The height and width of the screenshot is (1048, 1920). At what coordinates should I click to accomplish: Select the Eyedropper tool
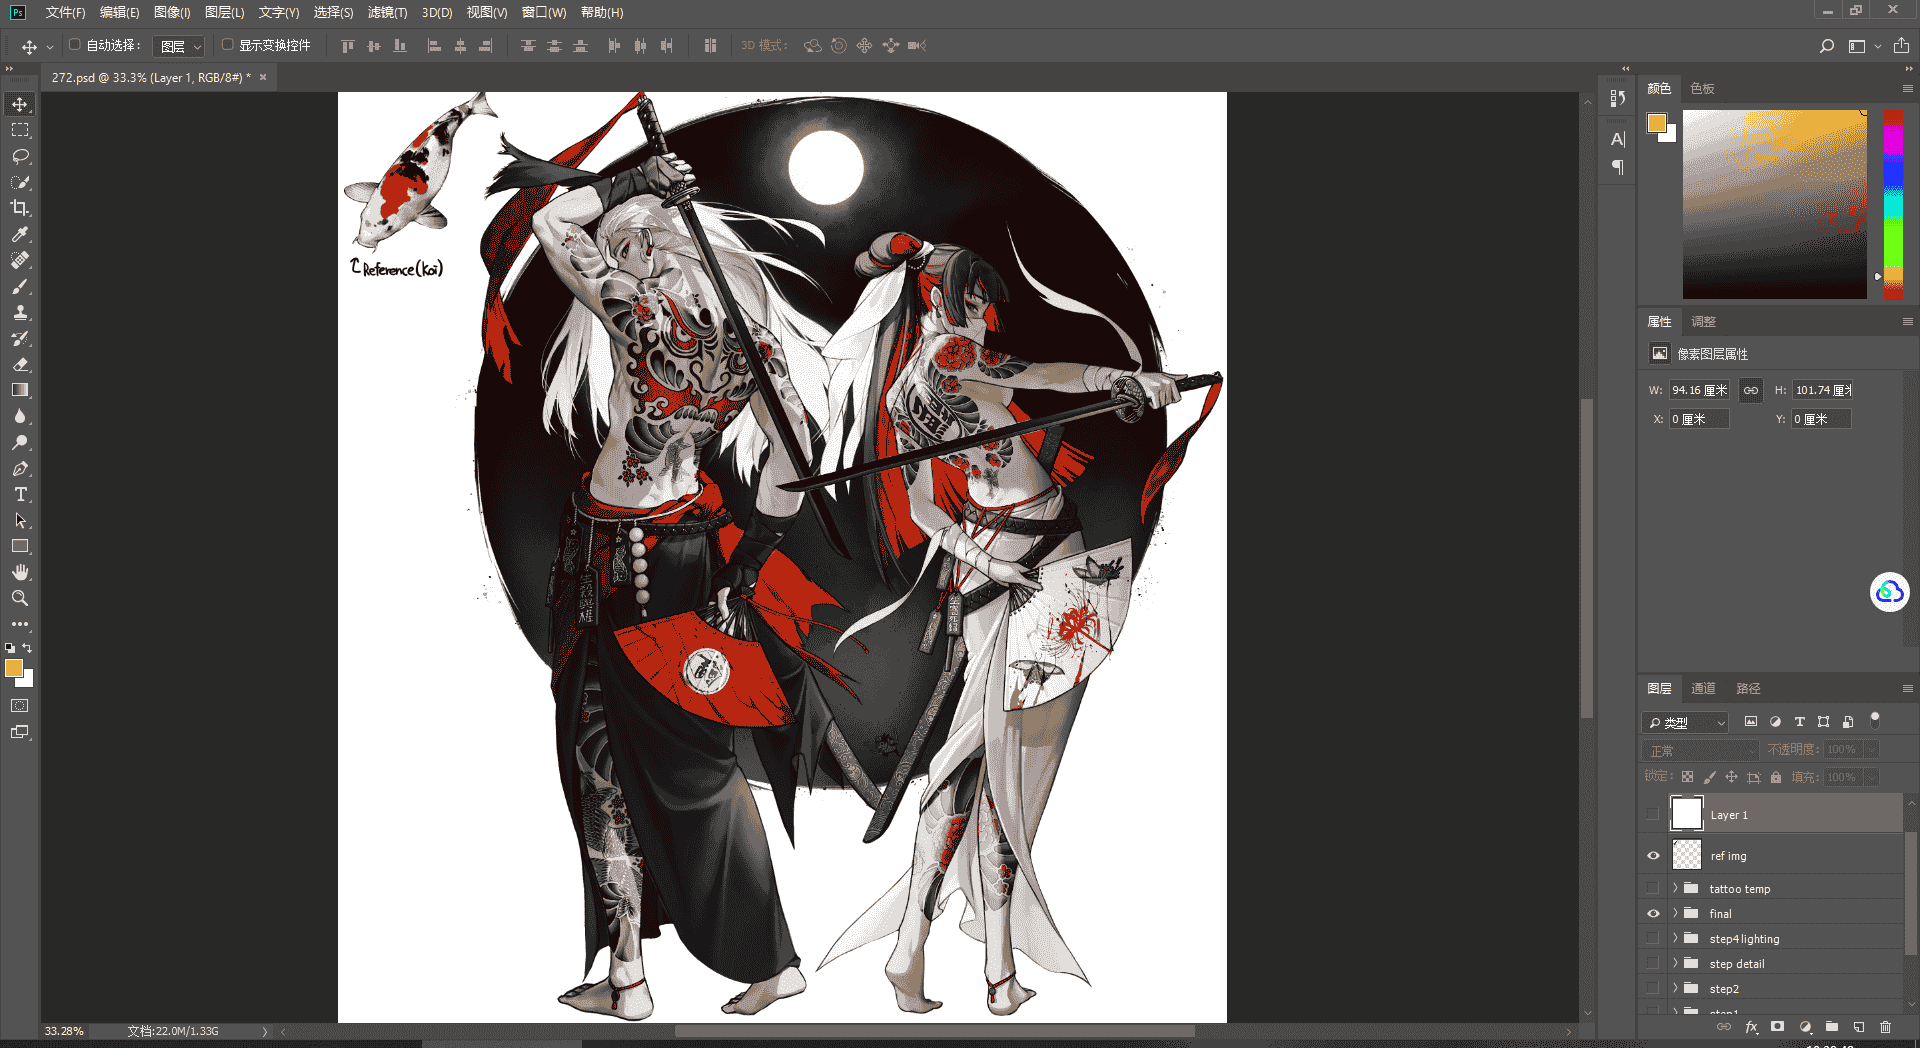(x=20, y=234)
